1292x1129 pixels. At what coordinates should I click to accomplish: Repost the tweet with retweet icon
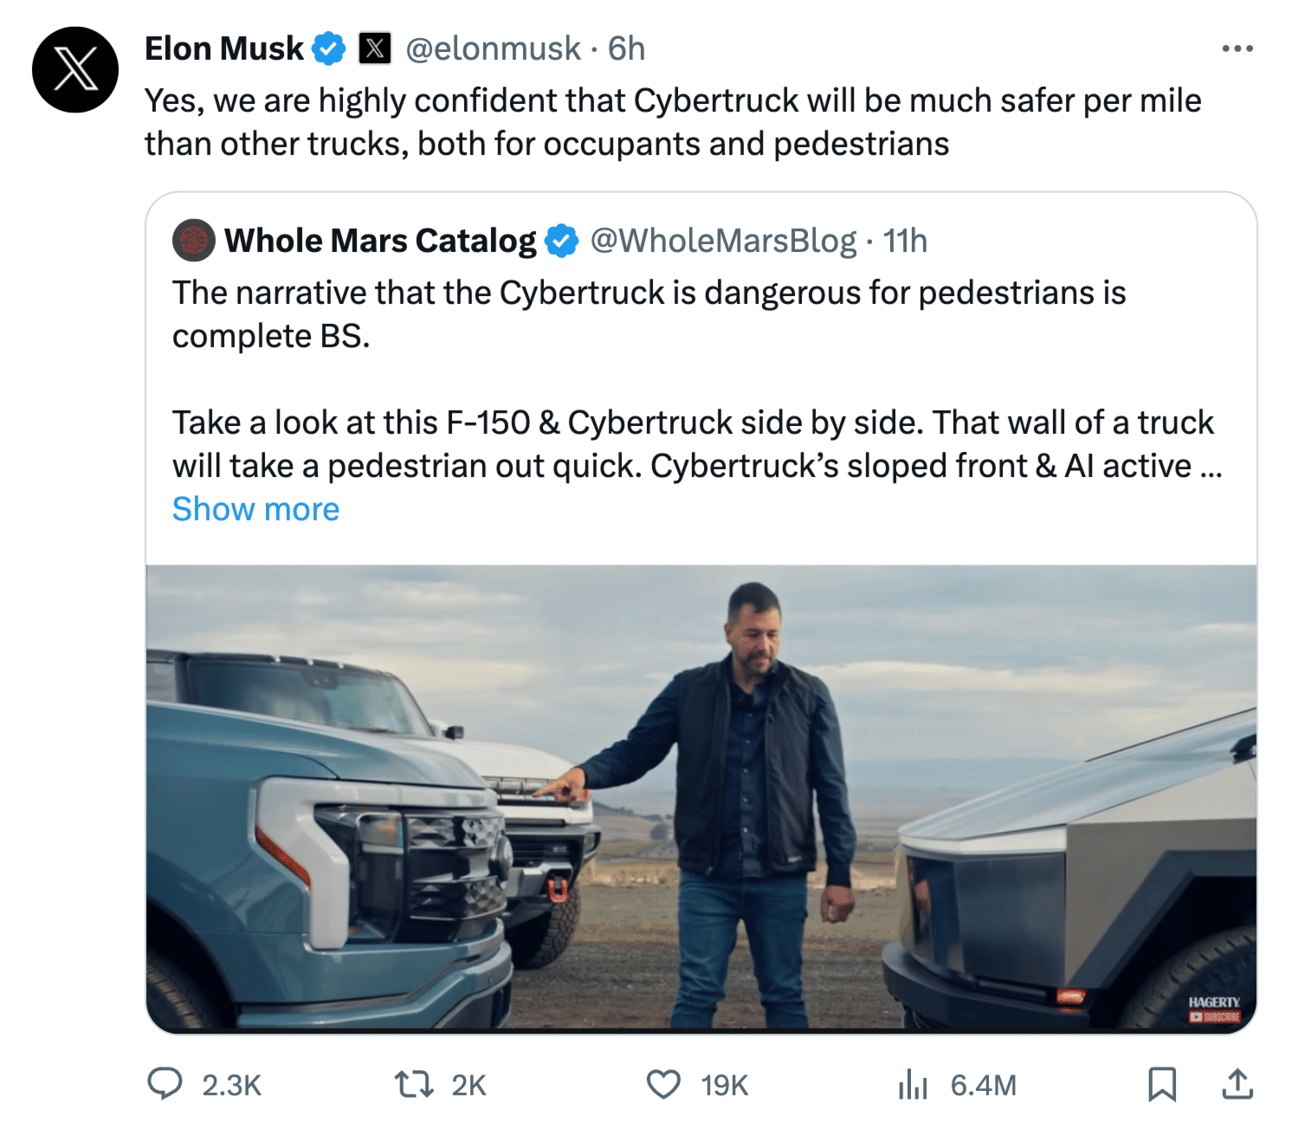(413, 1084)
